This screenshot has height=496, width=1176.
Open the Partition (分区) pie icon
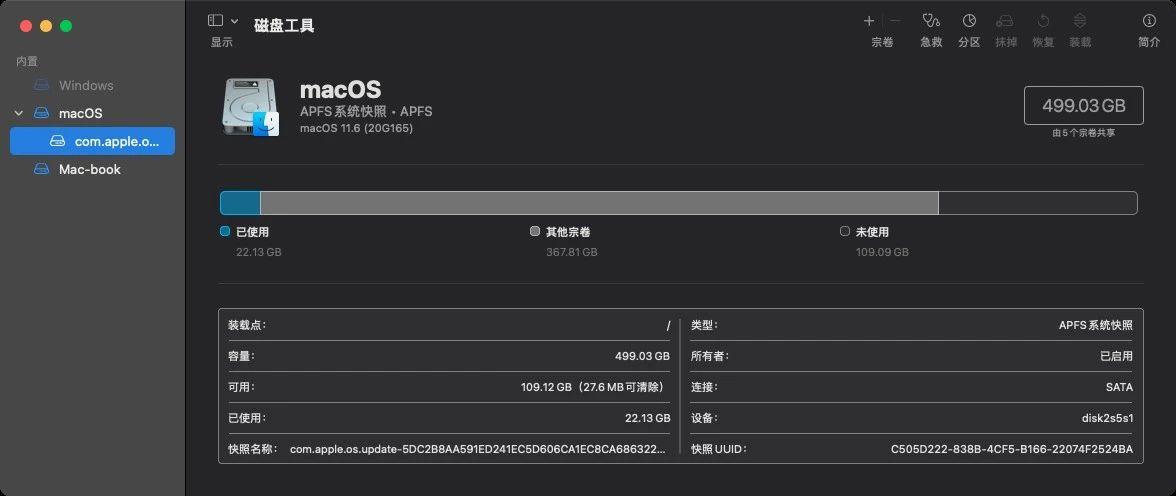click(969, 21)
